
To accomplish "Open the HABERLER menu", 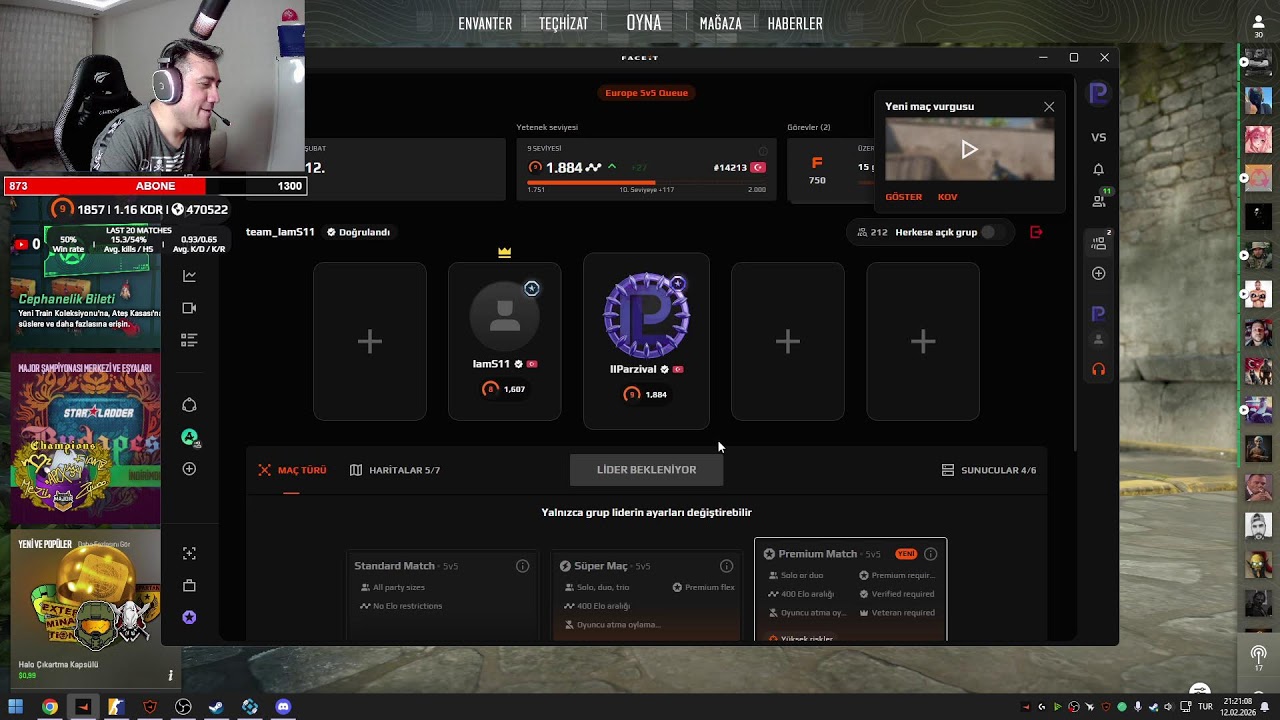I will (x=795, y=23).
